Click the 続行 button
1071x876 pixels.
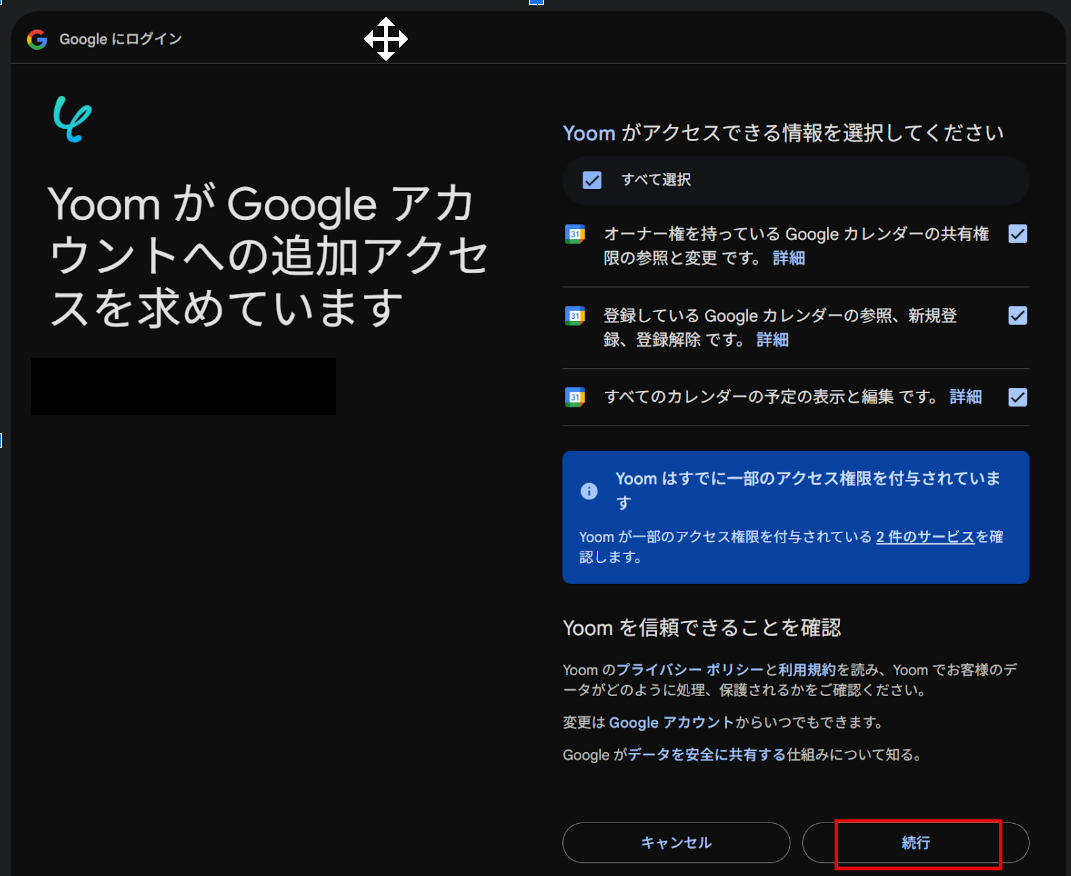click(x=915, y=843)
